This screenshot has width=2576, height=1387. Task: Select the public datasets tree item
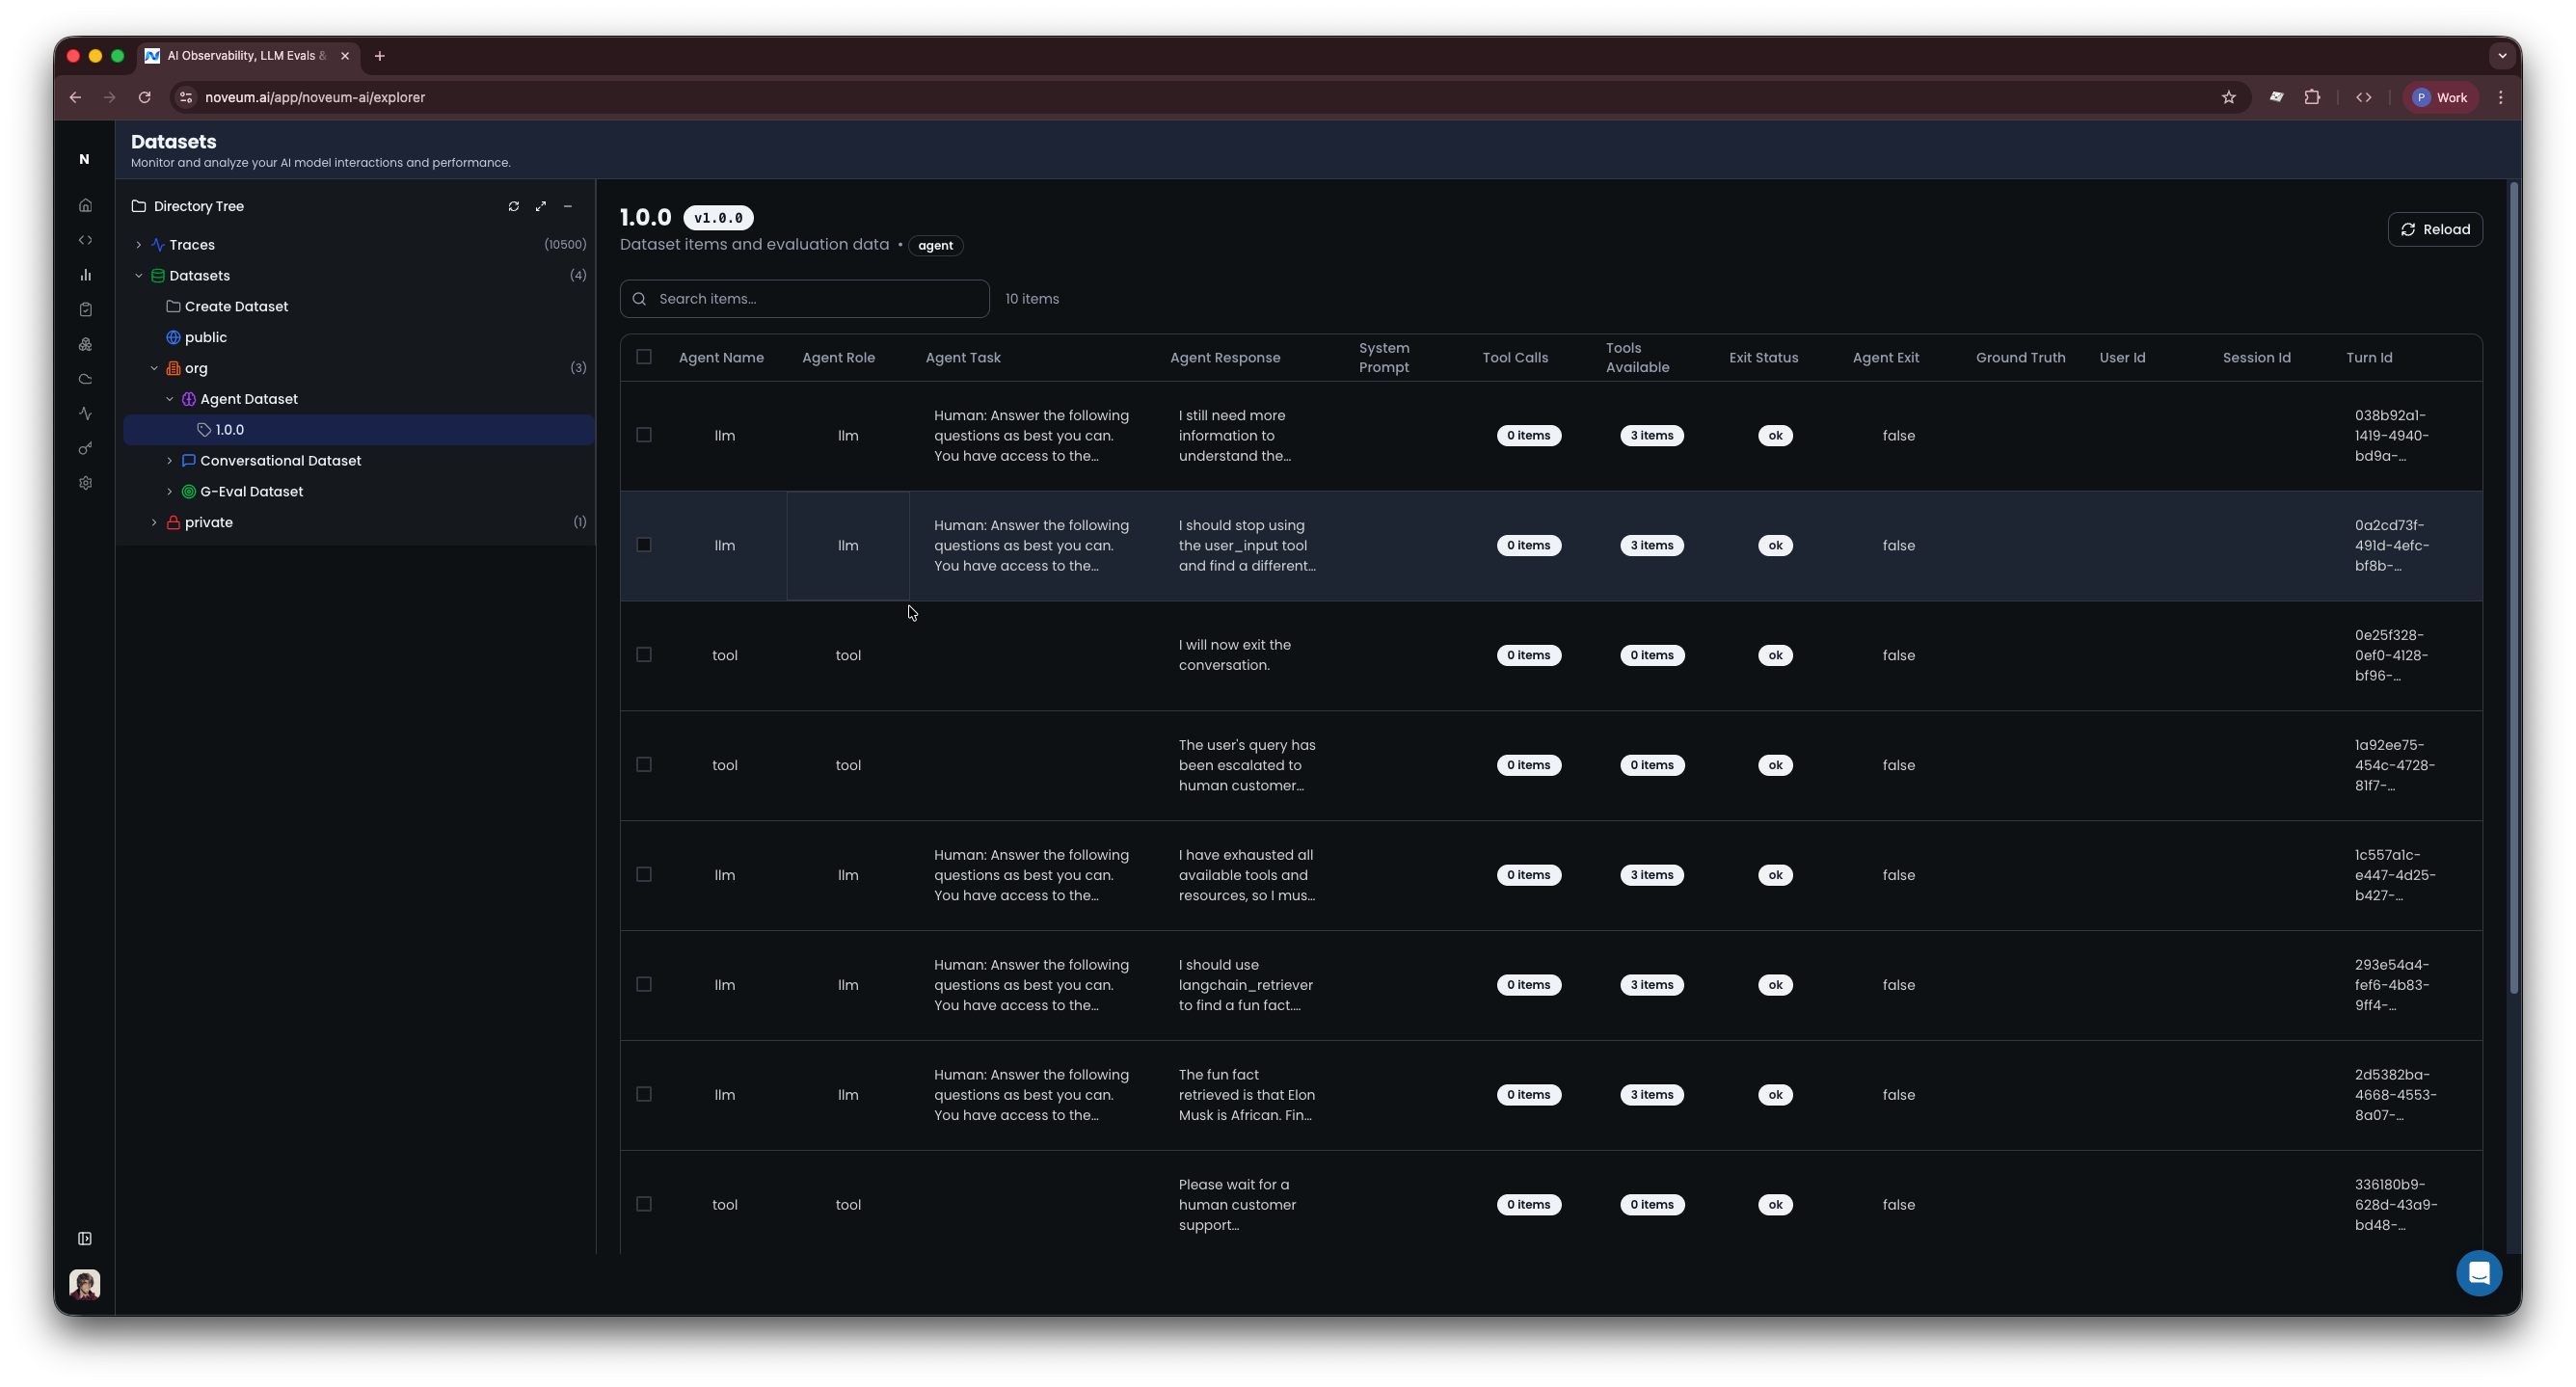pyautogui.click(x=205, y=338)
